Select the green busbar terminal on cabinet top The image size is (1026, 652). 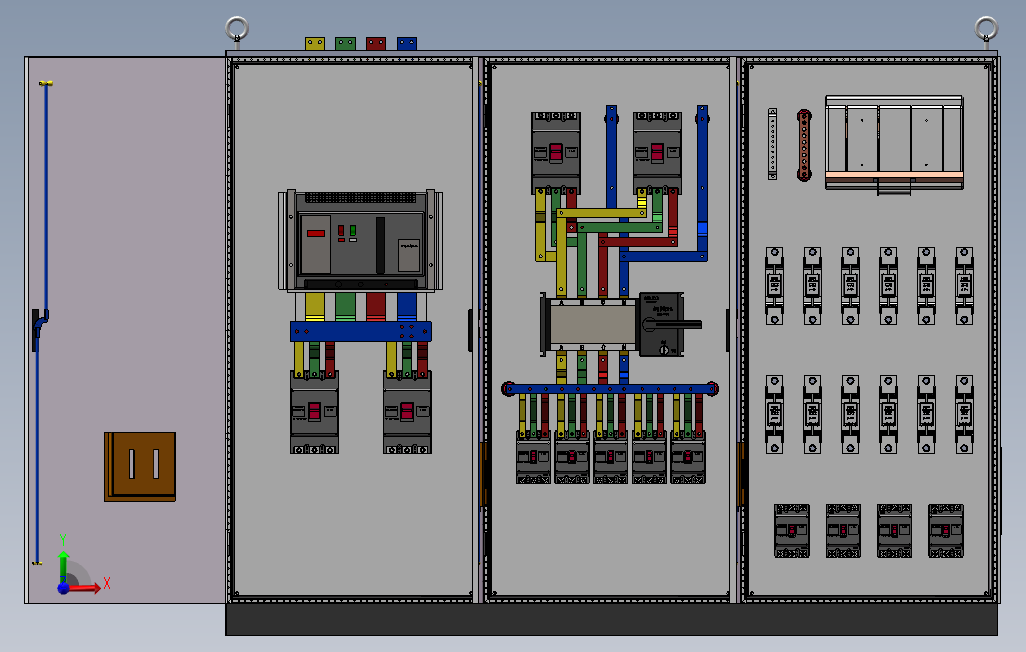coord(345,44)
